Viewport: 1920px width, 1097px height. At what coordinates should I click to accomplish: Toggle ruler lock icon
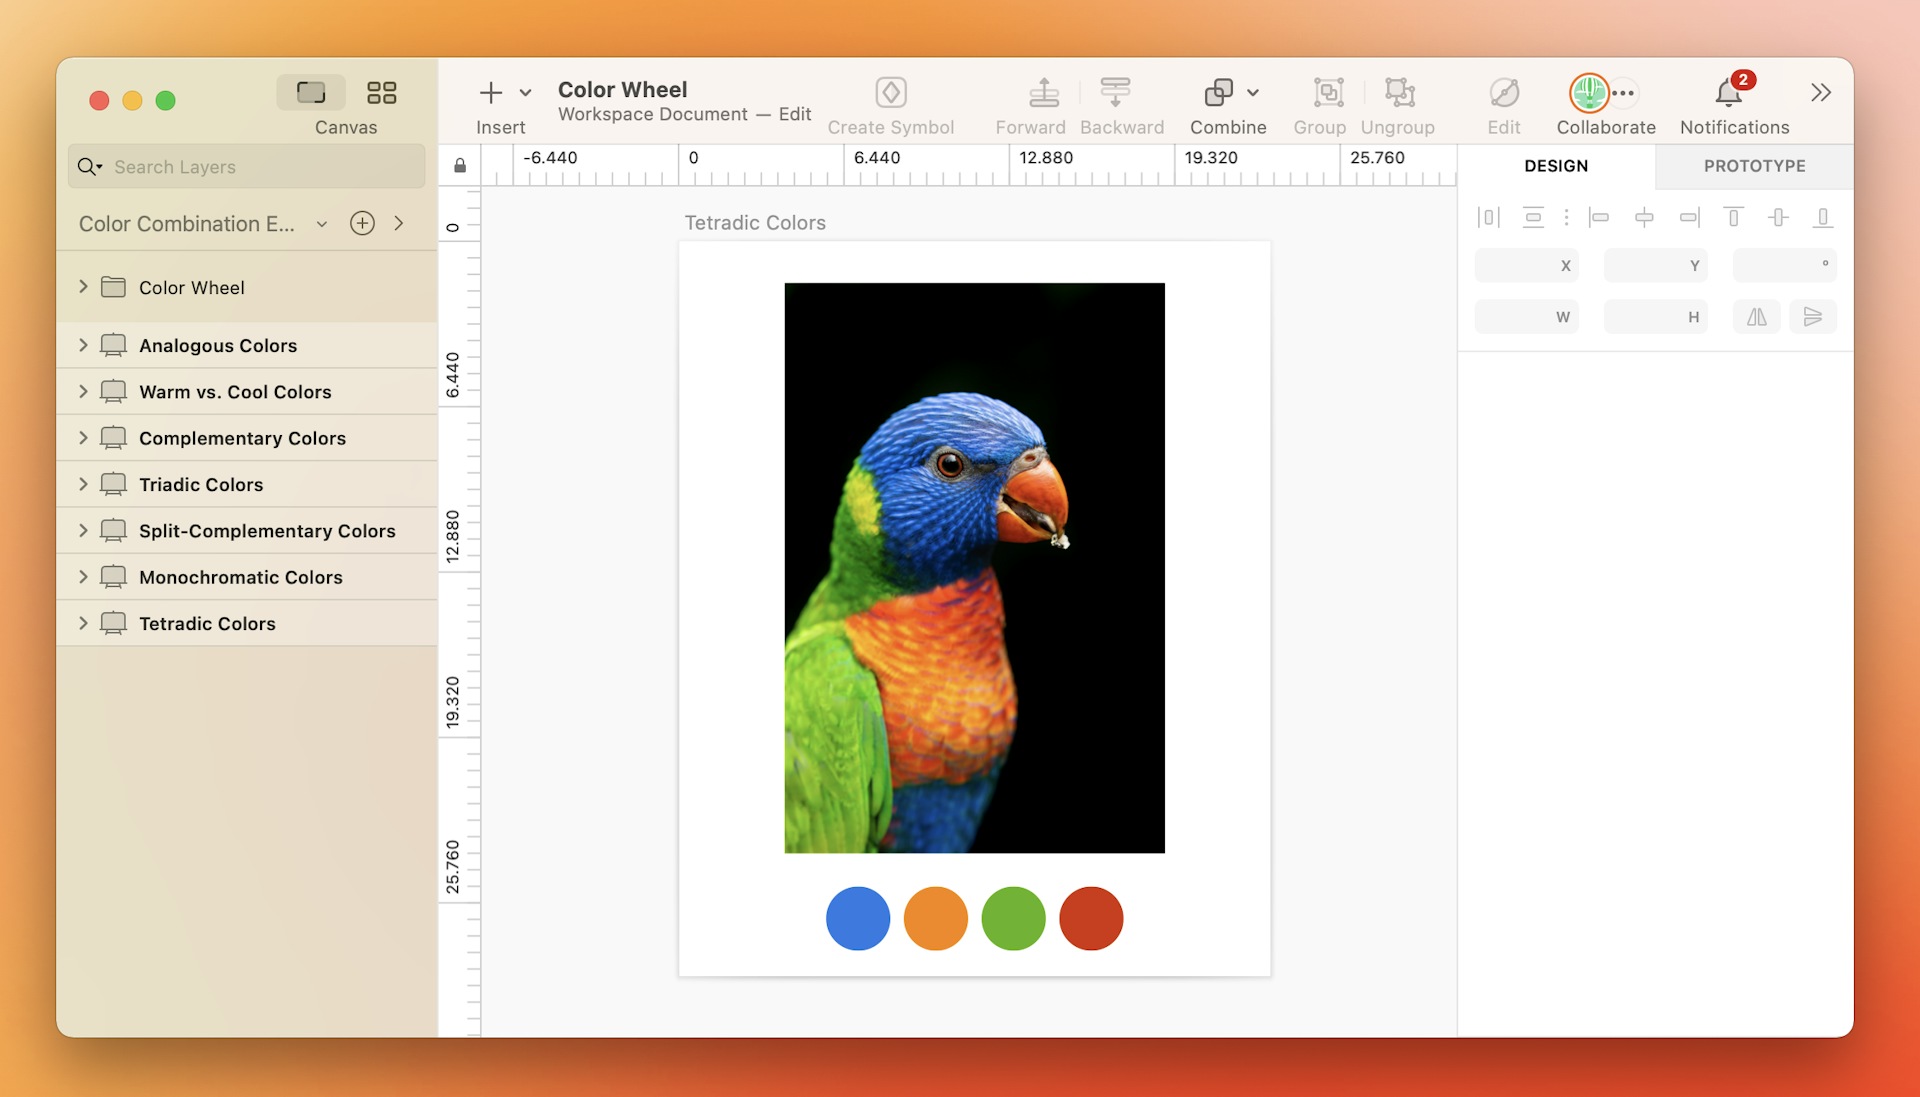pos(460,166)
